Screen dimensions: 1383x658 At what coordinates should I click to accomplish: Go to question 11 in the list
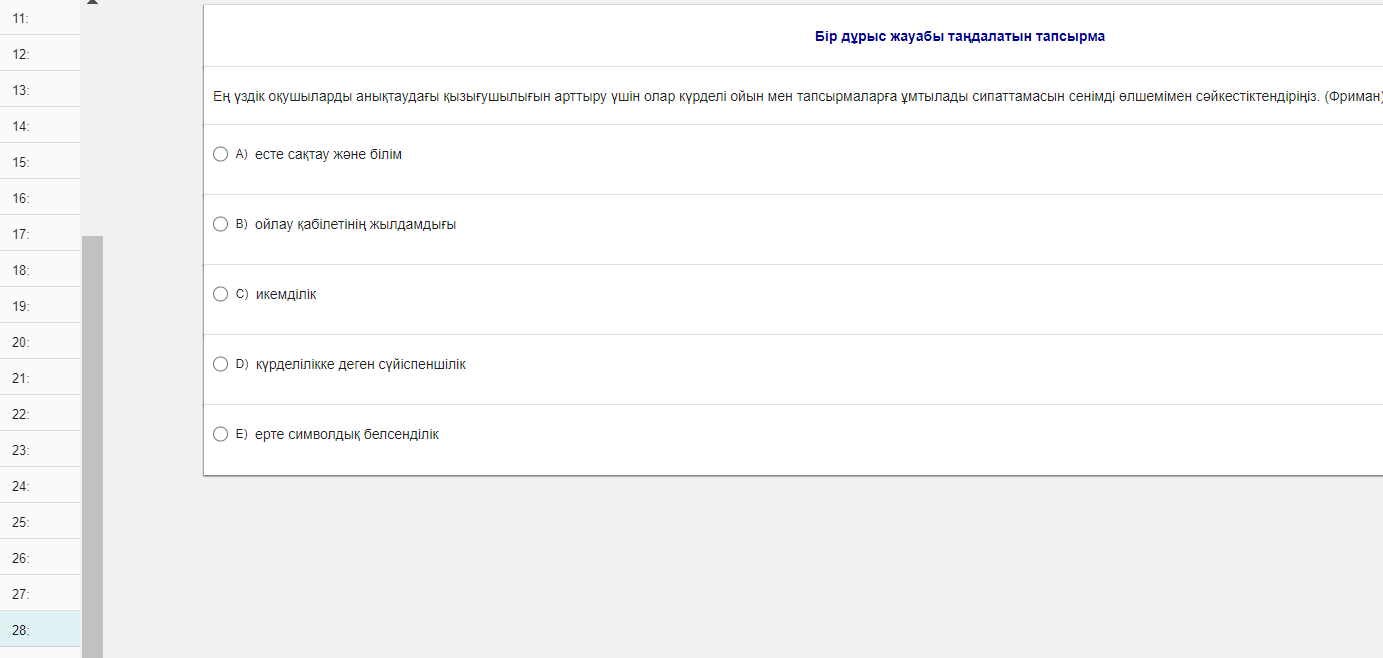pos(40,18)
